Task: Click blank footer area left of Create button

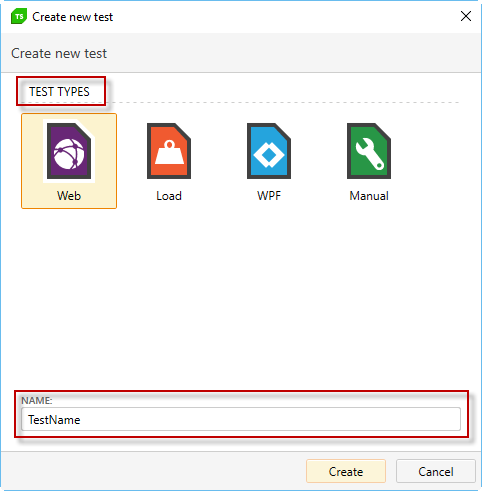Action: [153, 471]
